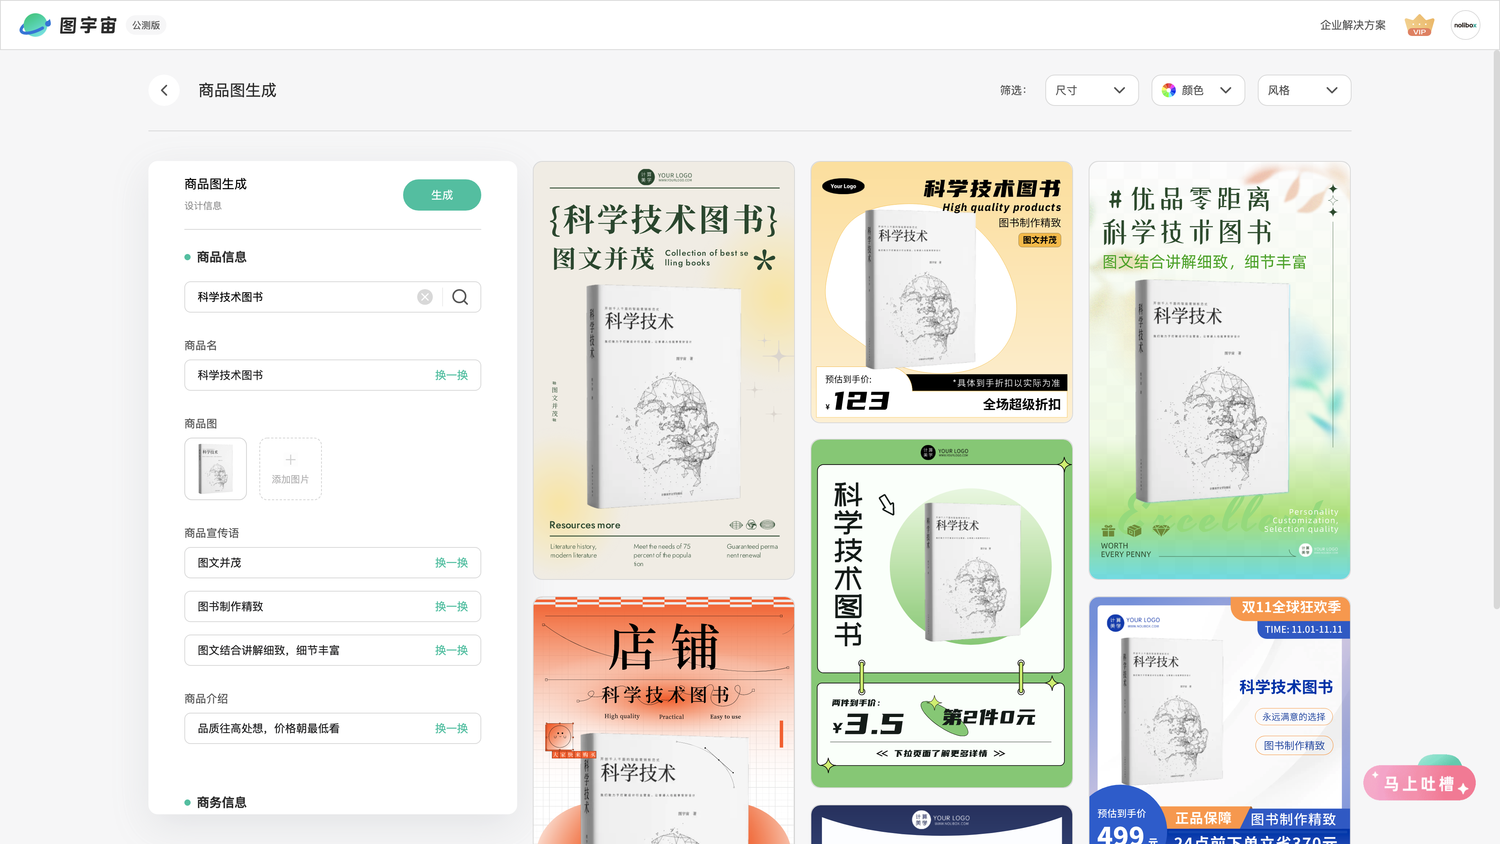Click the 商品信息 section heading
Viewport: 1500px width, 844px height.
coord(221,257)
